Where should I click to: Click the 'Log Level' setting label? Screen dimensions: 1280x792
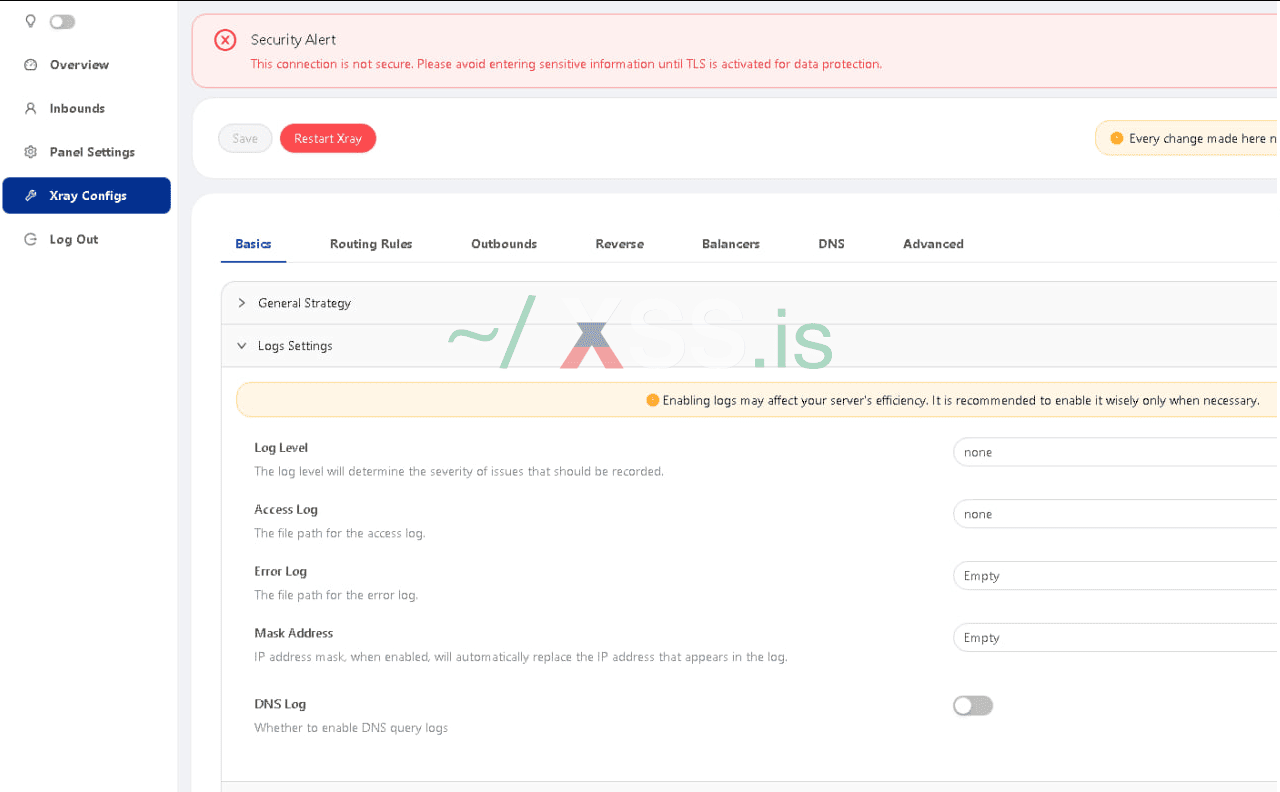coord(281,448)
